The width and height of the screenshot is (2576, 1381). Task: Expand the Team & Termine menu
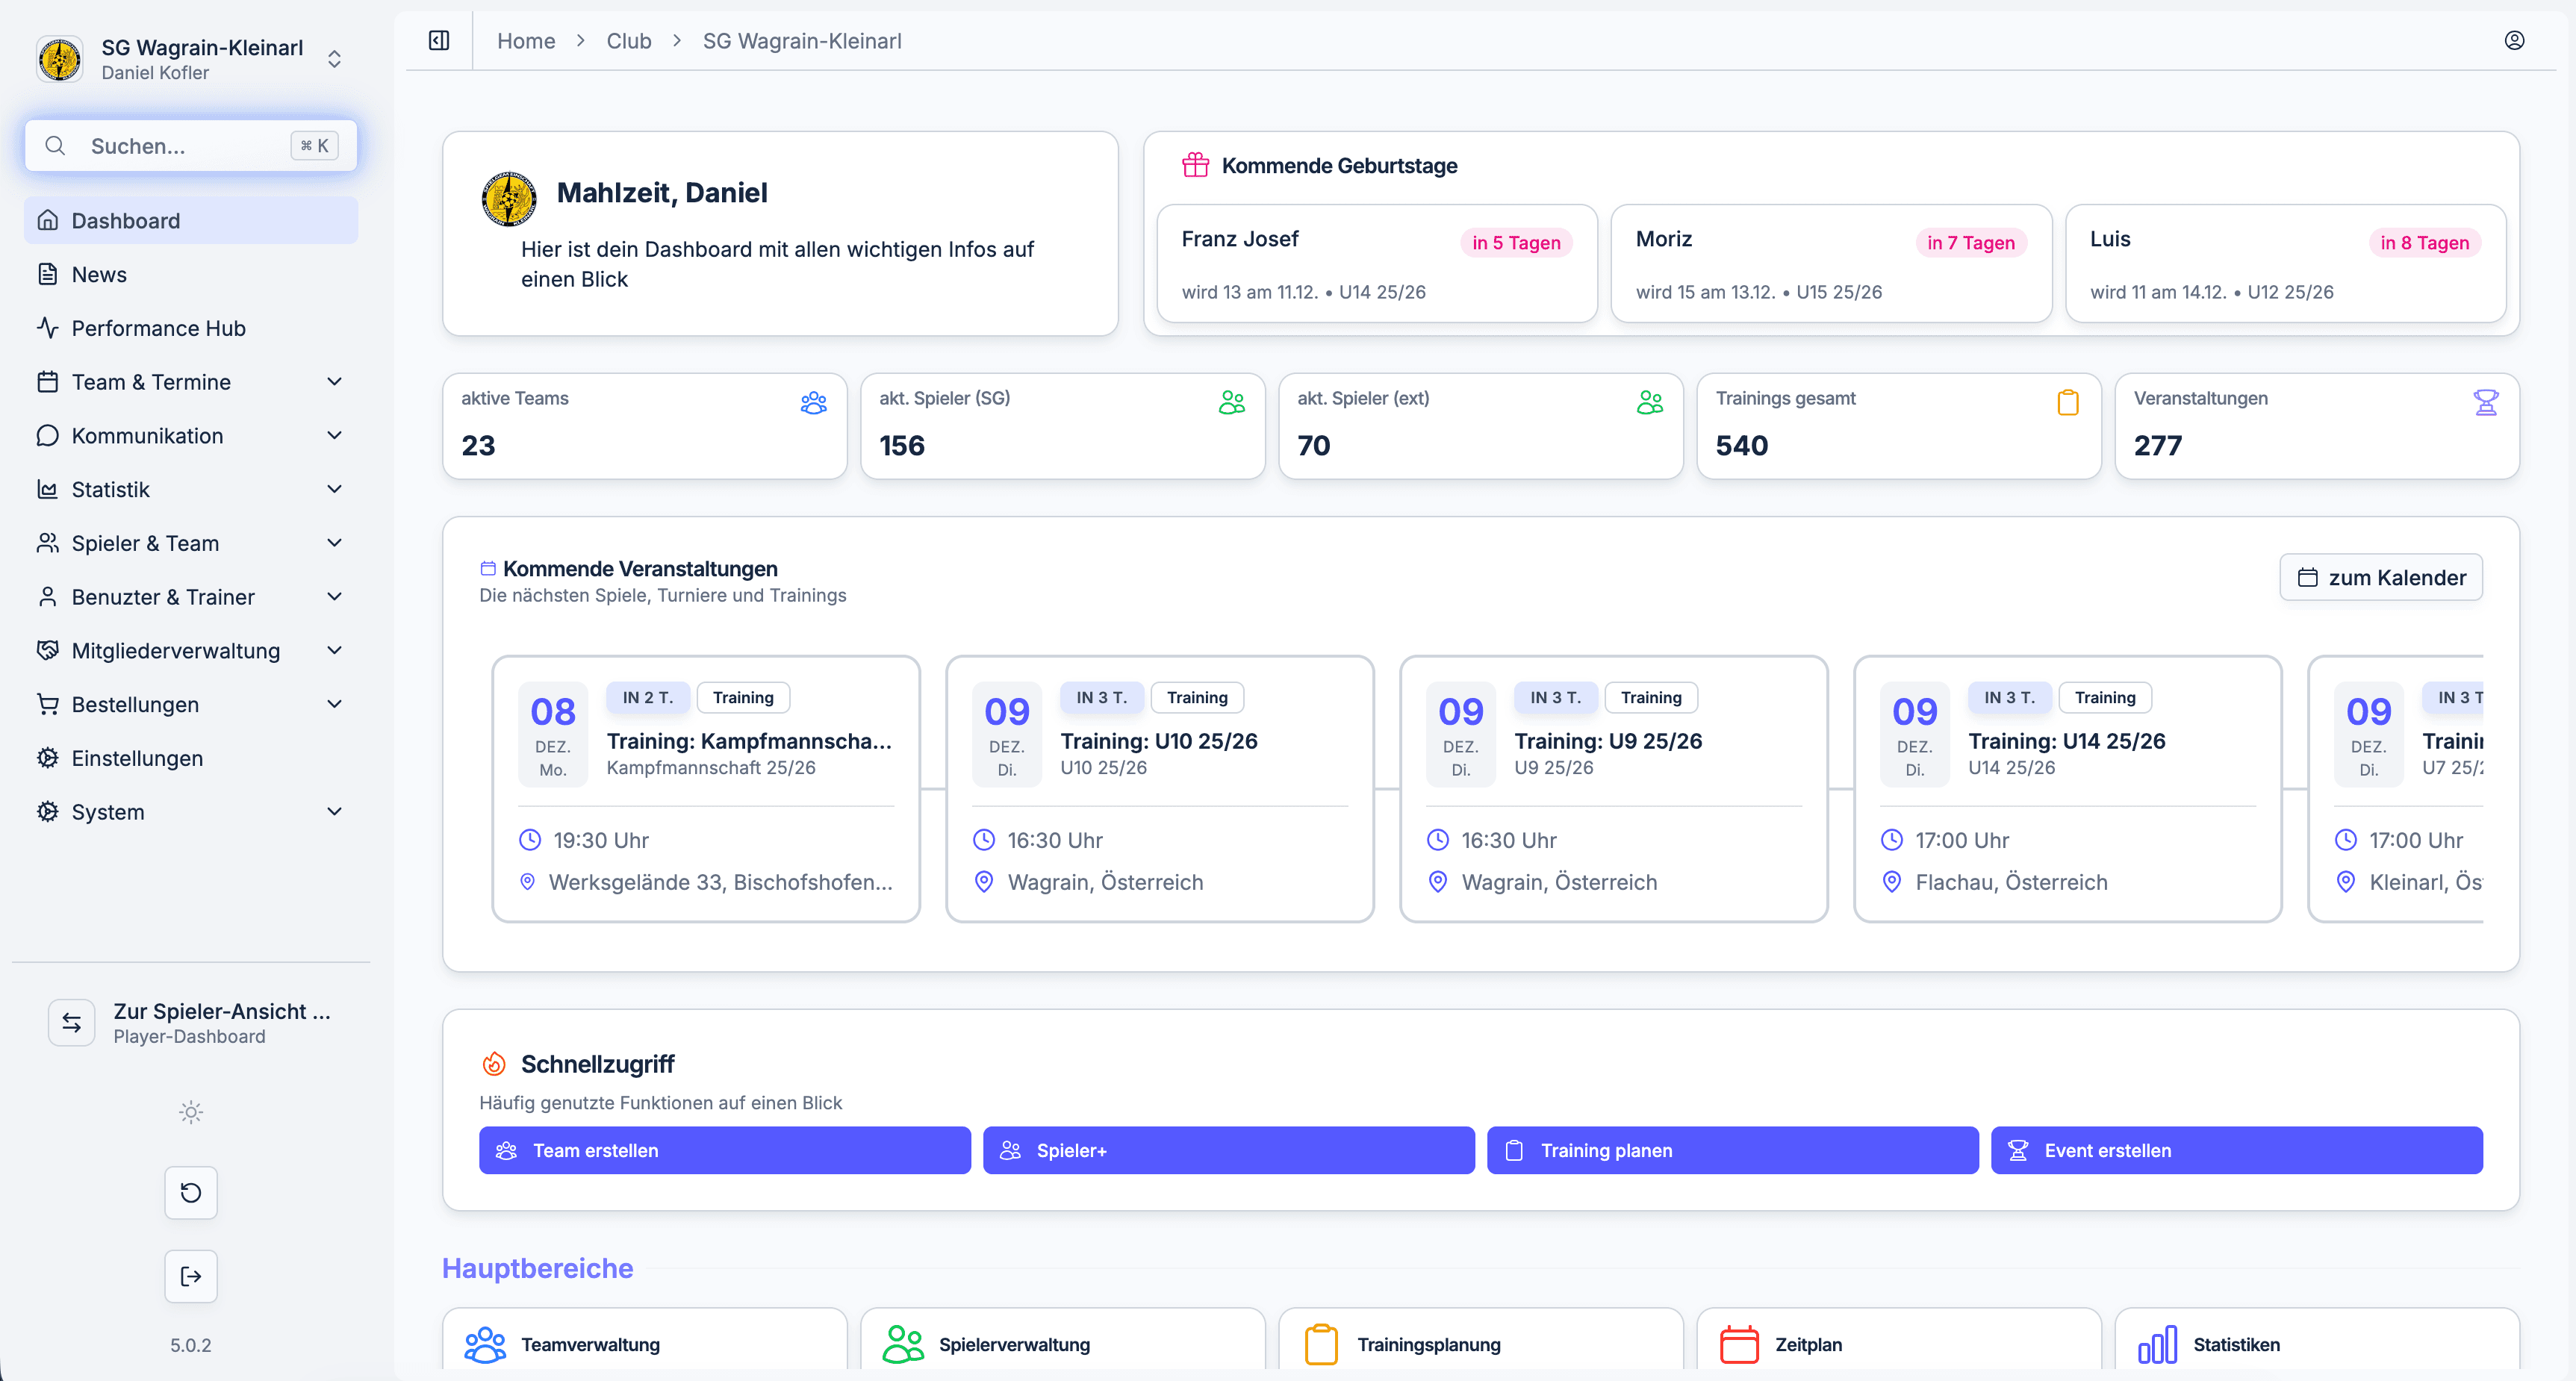pyautogui.click(x=191, y=382)
